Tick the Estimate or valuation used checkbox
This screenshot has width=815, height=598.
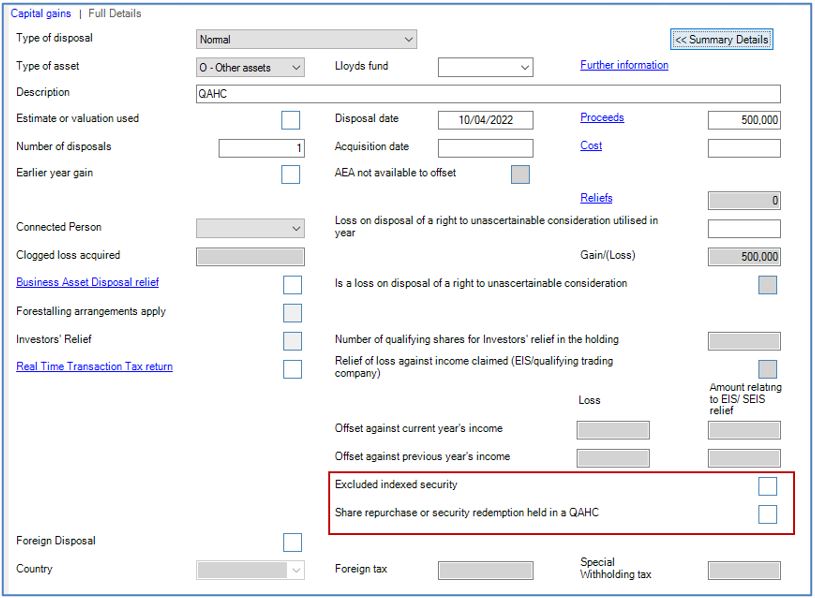click(x=291, y=120)
